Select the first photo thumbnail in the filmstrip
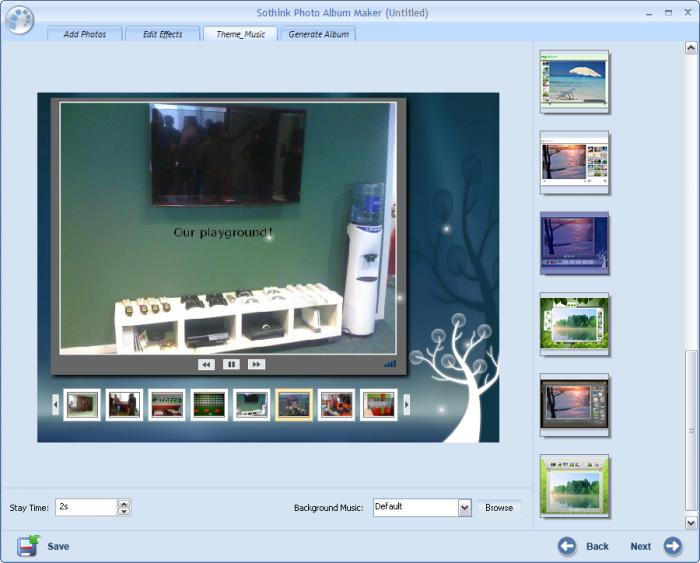The image size is (700, 563). click(82, 405)
